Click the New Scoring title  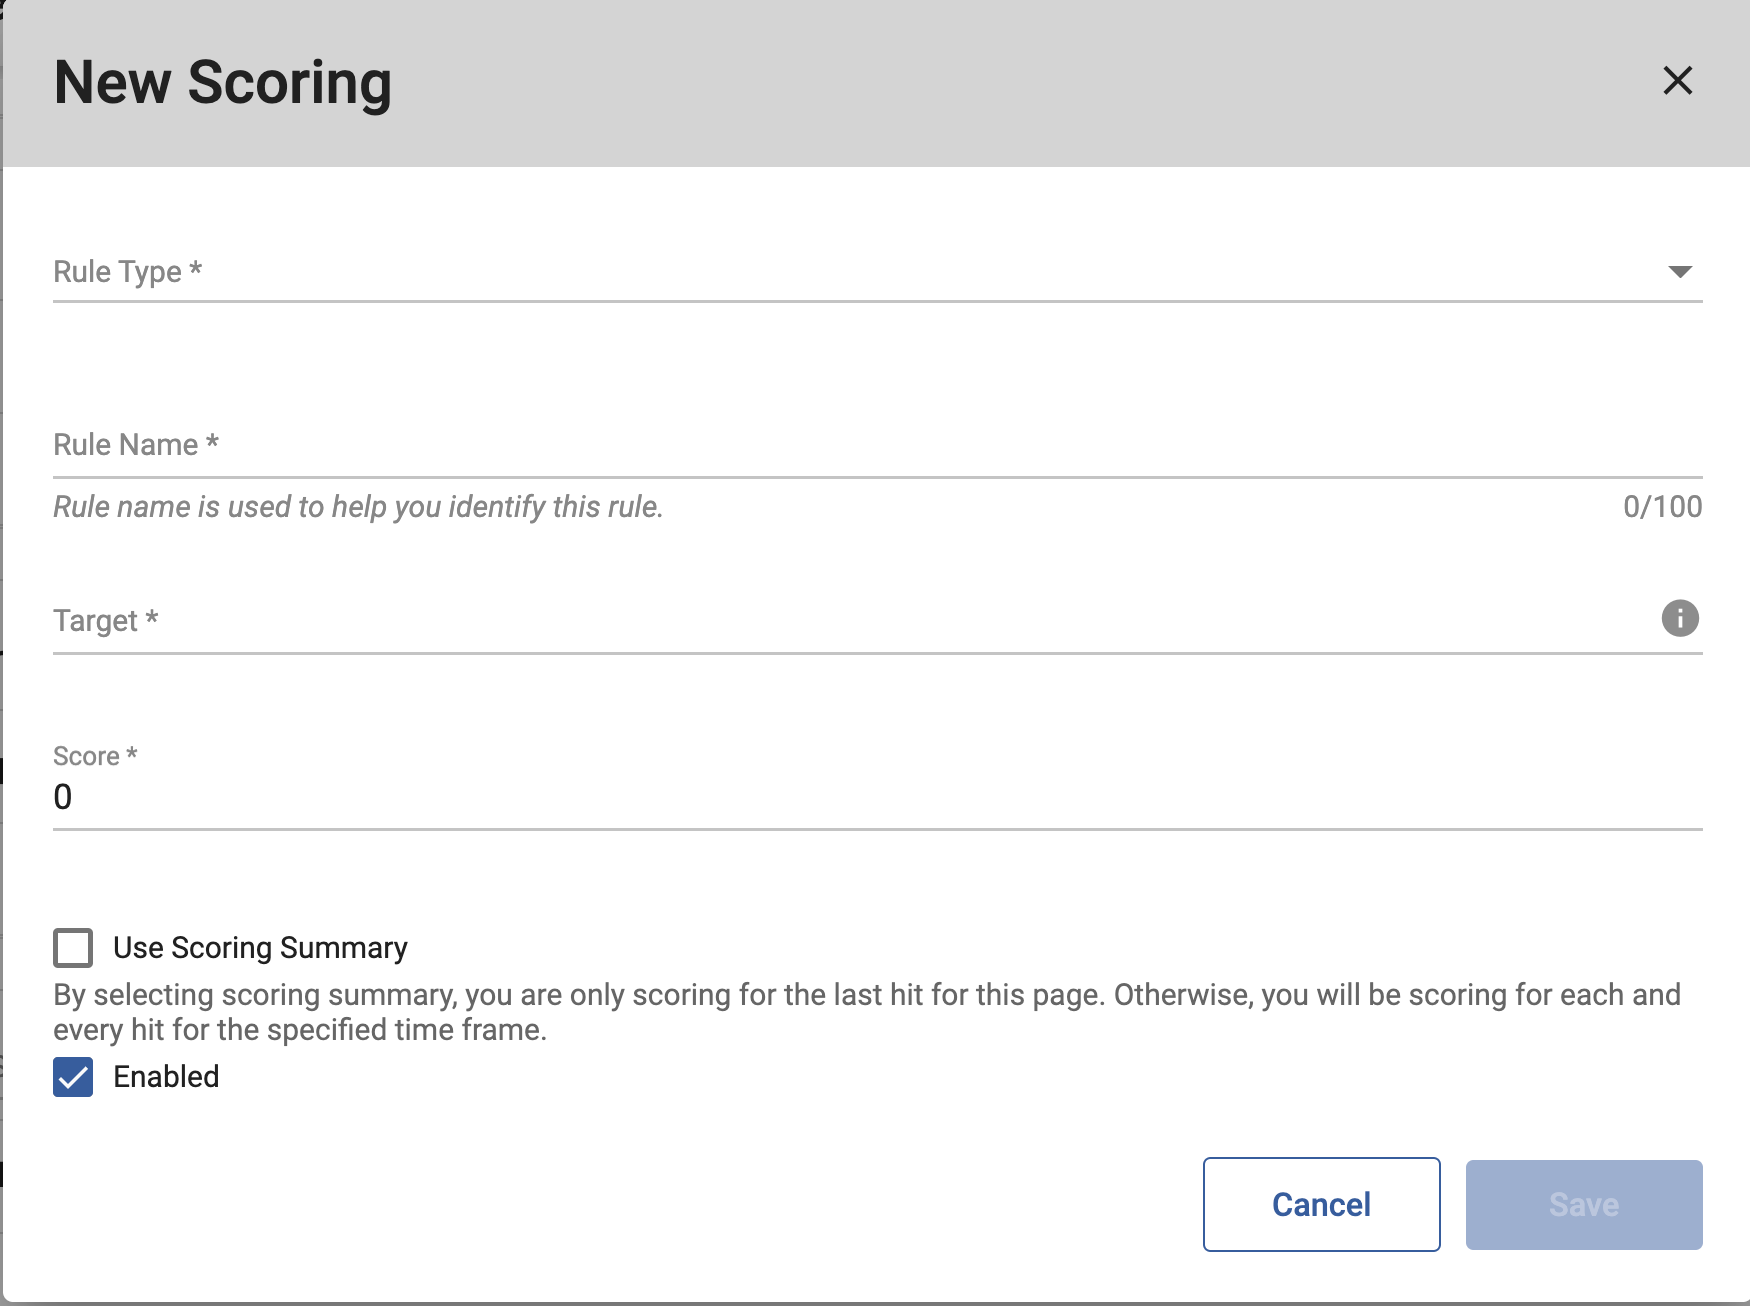222,82
